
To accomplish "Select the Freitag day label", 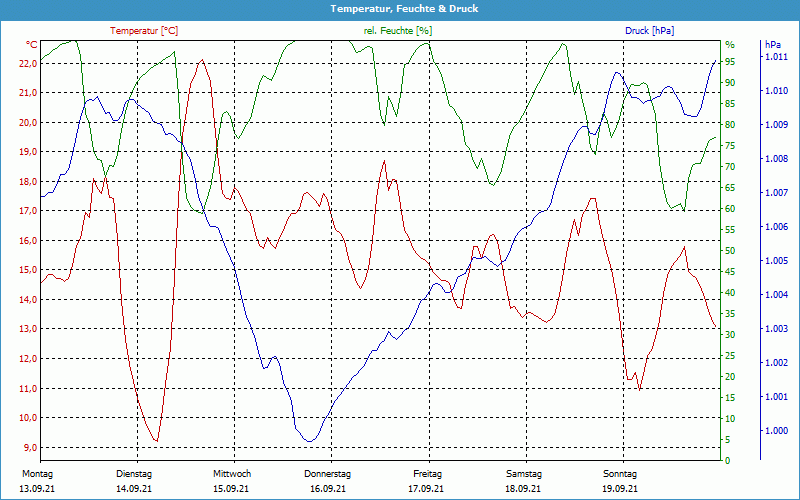I will (427, 474).
